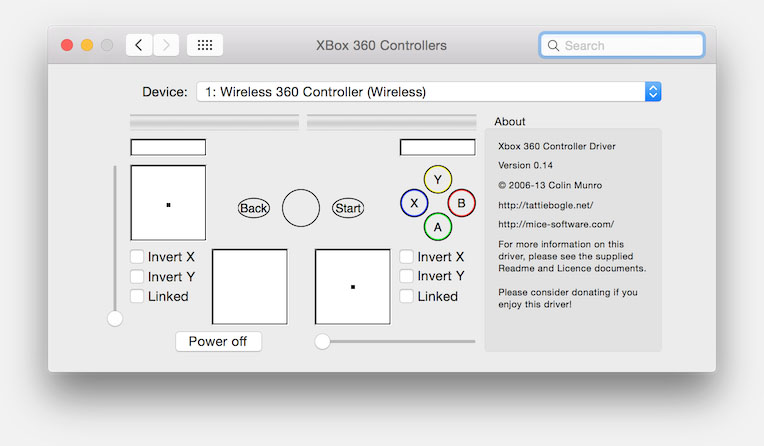This screenshot has height=446, width=764.
Task: Go forward with the right chevron
Action: pos(166,45)
